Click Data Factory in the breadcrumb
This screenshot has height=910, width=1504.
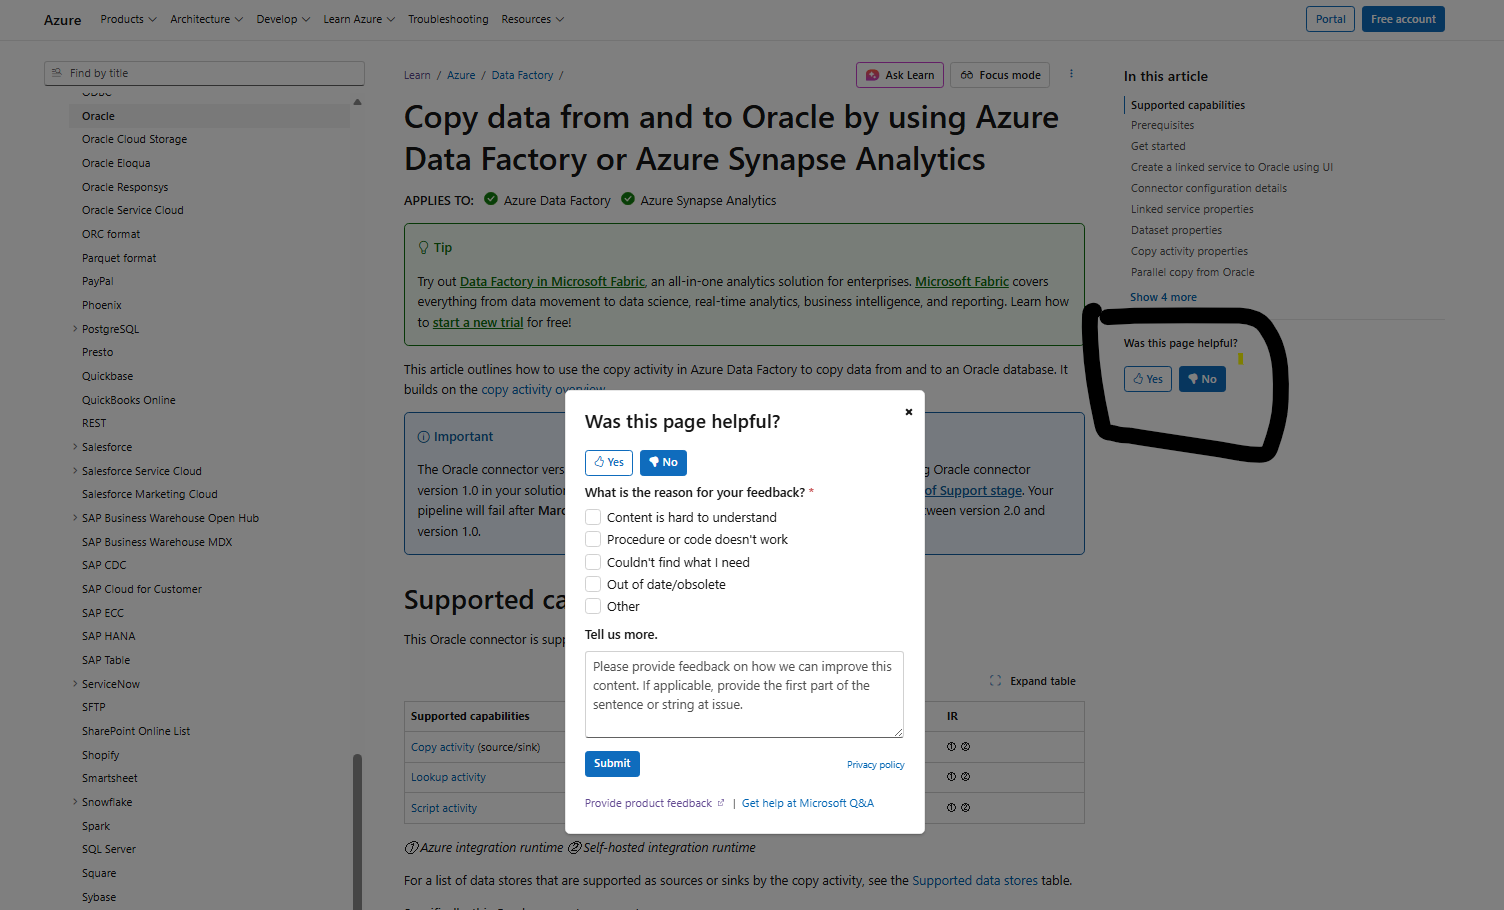tap(522, 75)
